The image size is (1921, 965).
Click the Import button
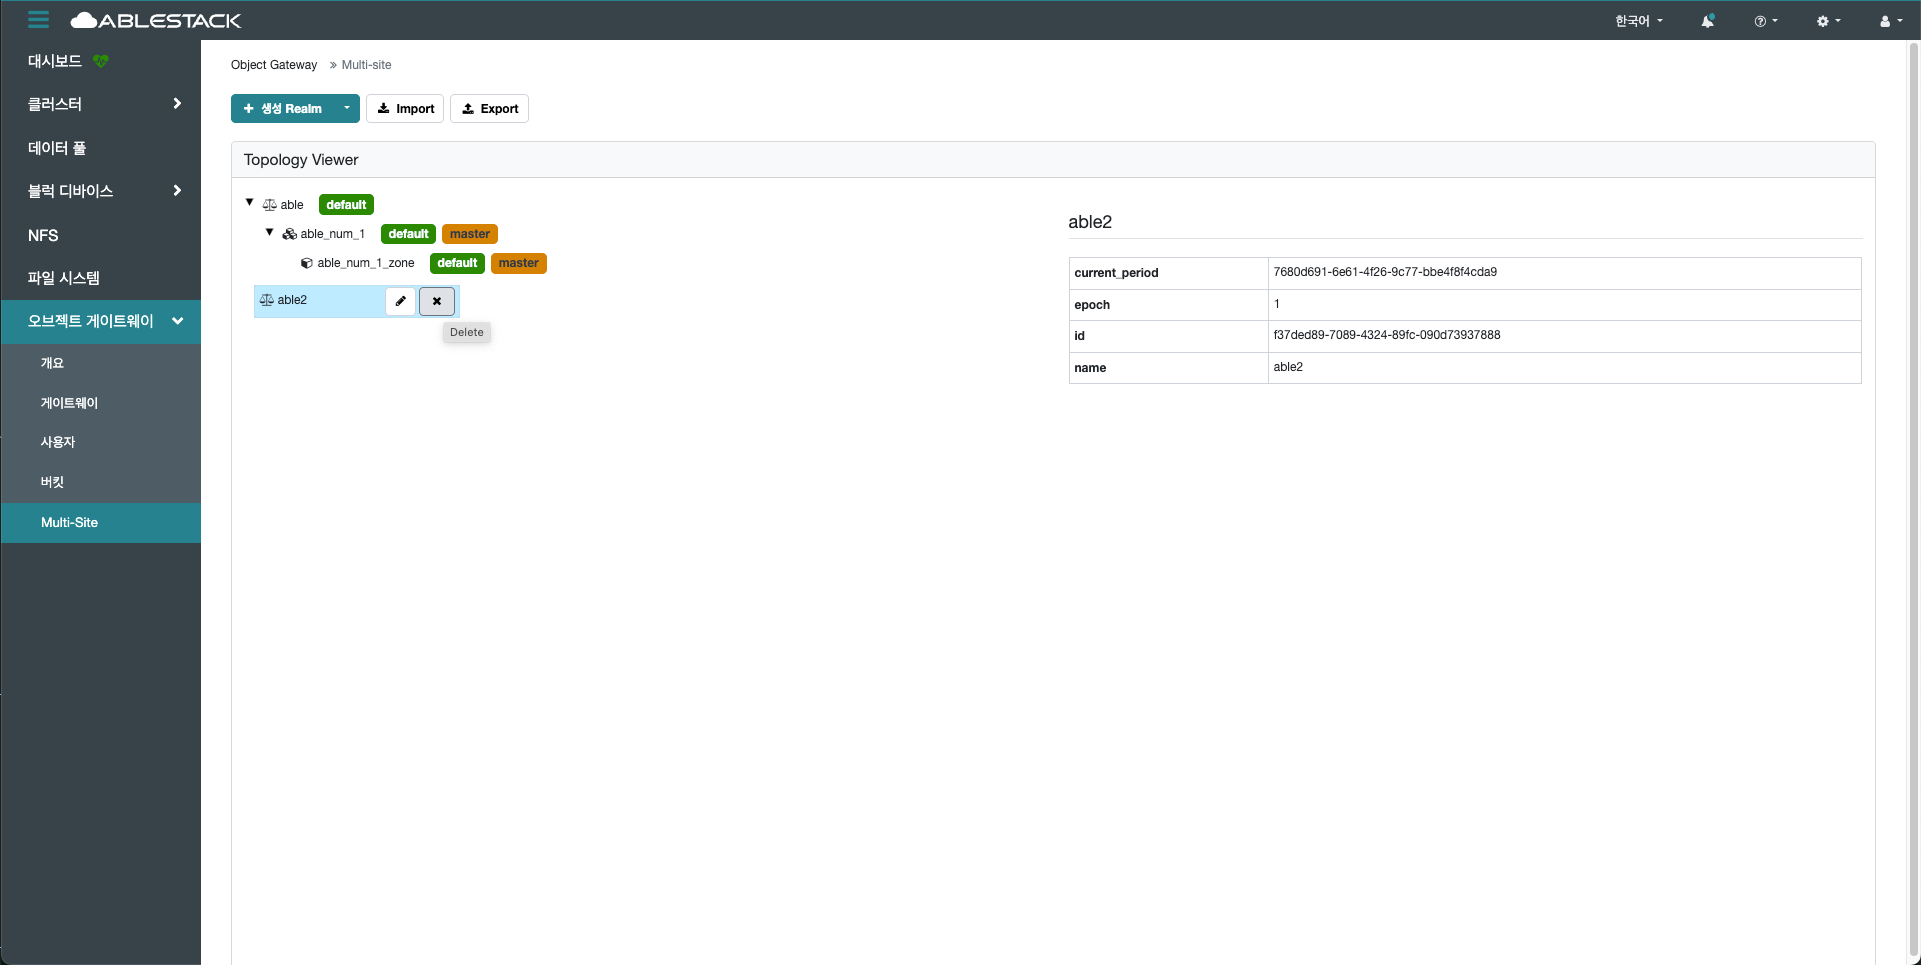pyautogui.click(x=405, y=108)
